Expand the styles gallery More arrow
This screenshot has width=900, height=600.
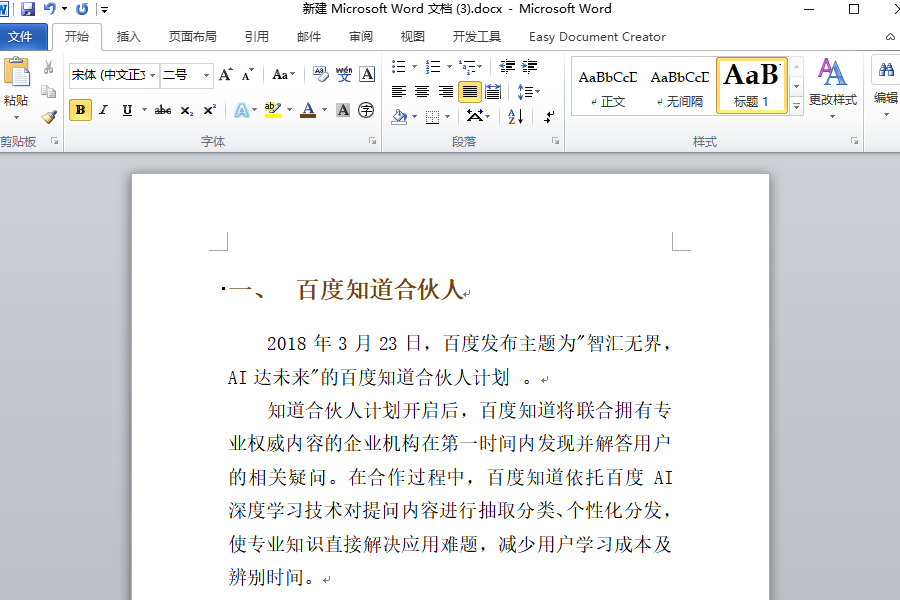click(797, 106)
